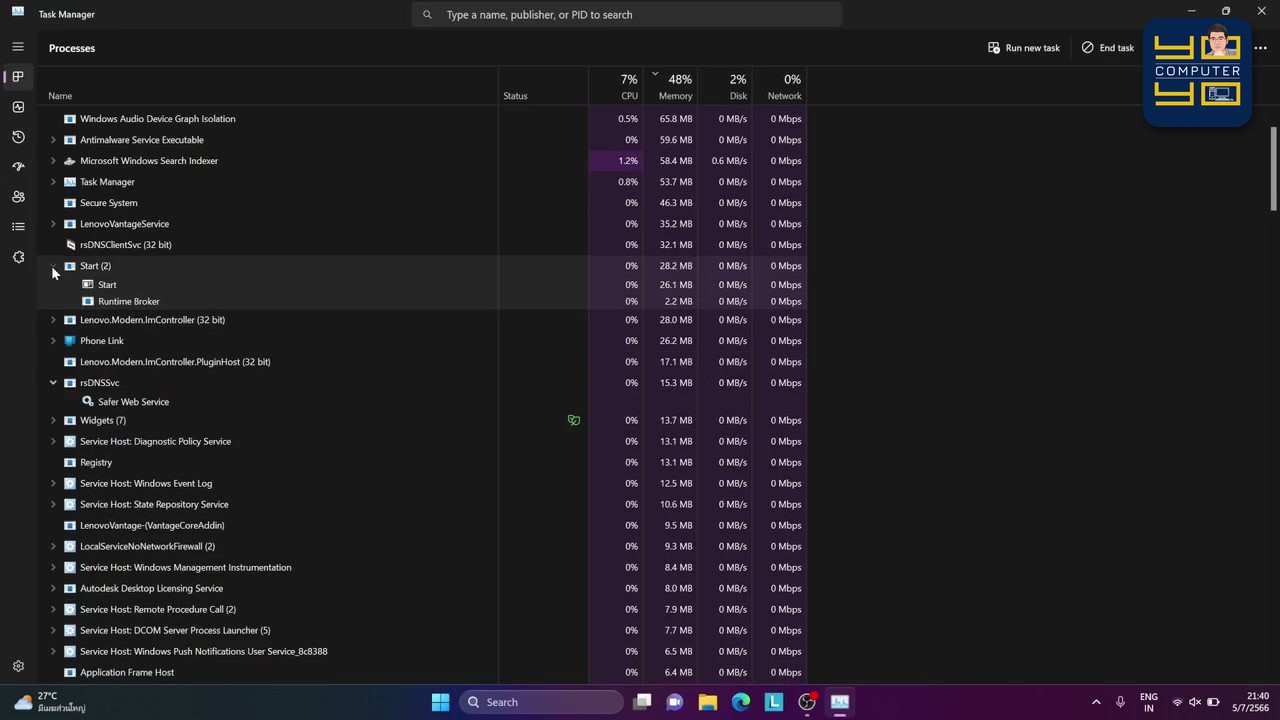The image size is (1280, 720).
Task: Sort processes by the Disk column
Action: pyautogui.click(x=725, y=87)
